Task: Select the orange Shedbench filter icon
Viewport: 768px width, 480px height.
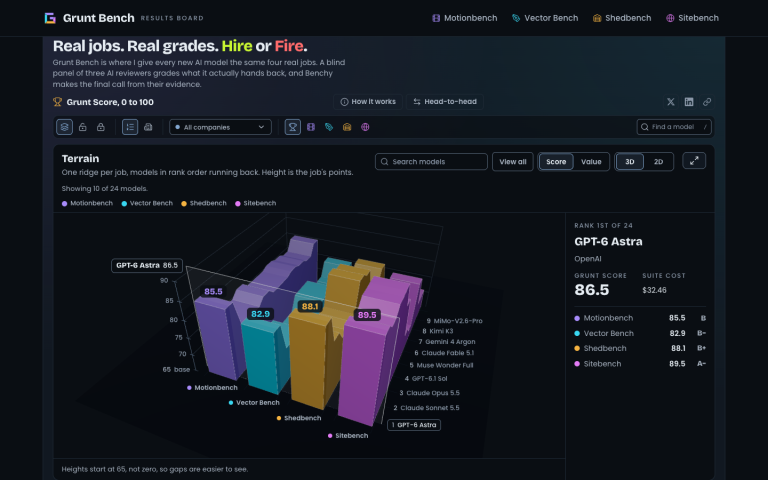Action: click(347, 127)
